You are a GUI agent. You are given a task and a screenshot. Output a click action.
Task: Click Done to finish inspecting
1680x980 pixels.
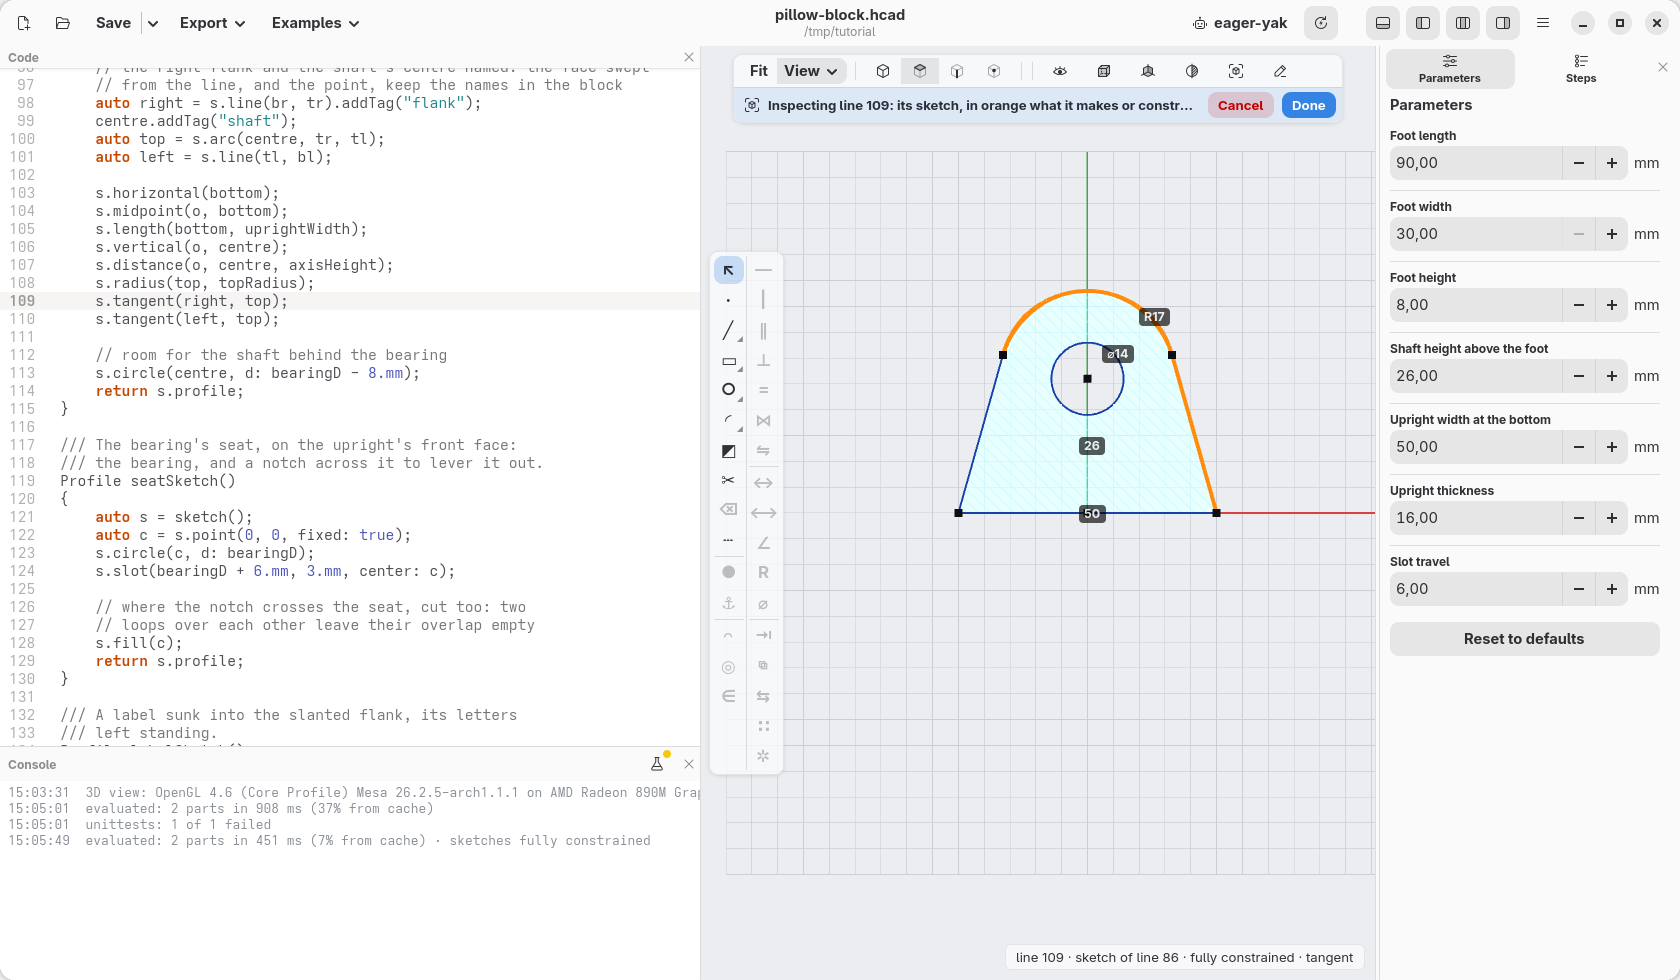click(x=1308, y=105)
